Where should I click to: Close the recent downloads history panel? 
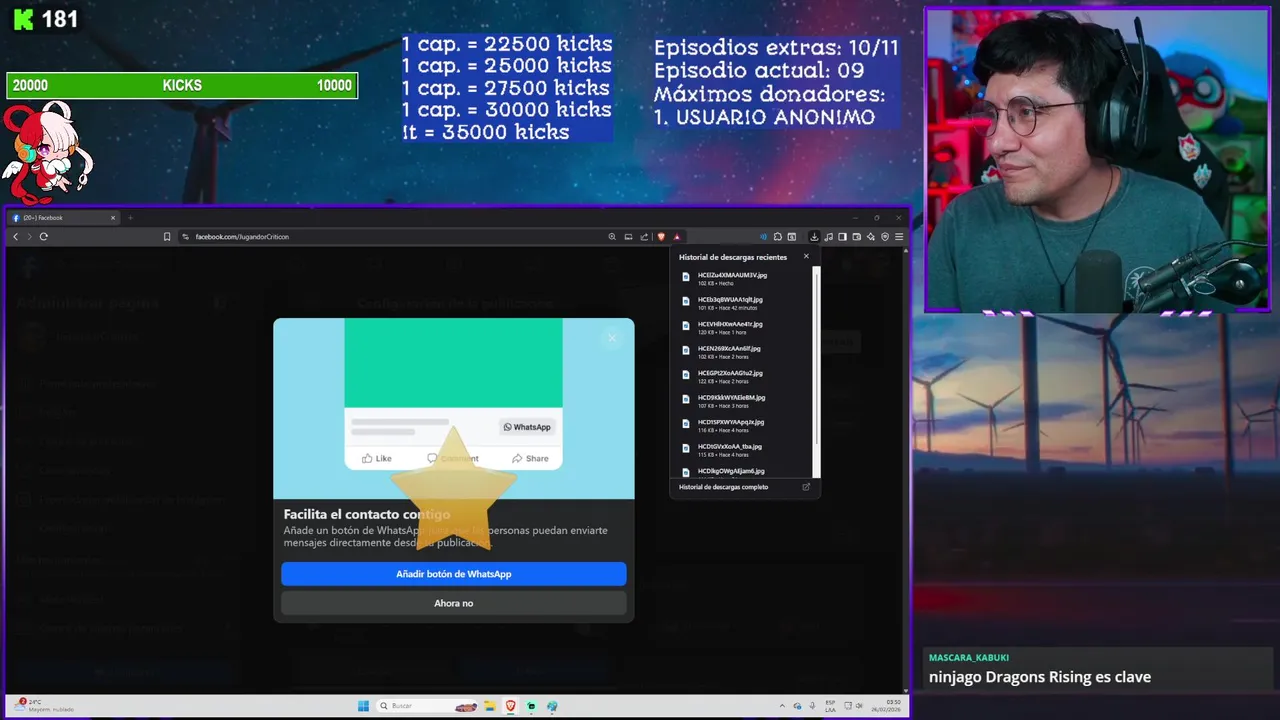tap(806, 257)
